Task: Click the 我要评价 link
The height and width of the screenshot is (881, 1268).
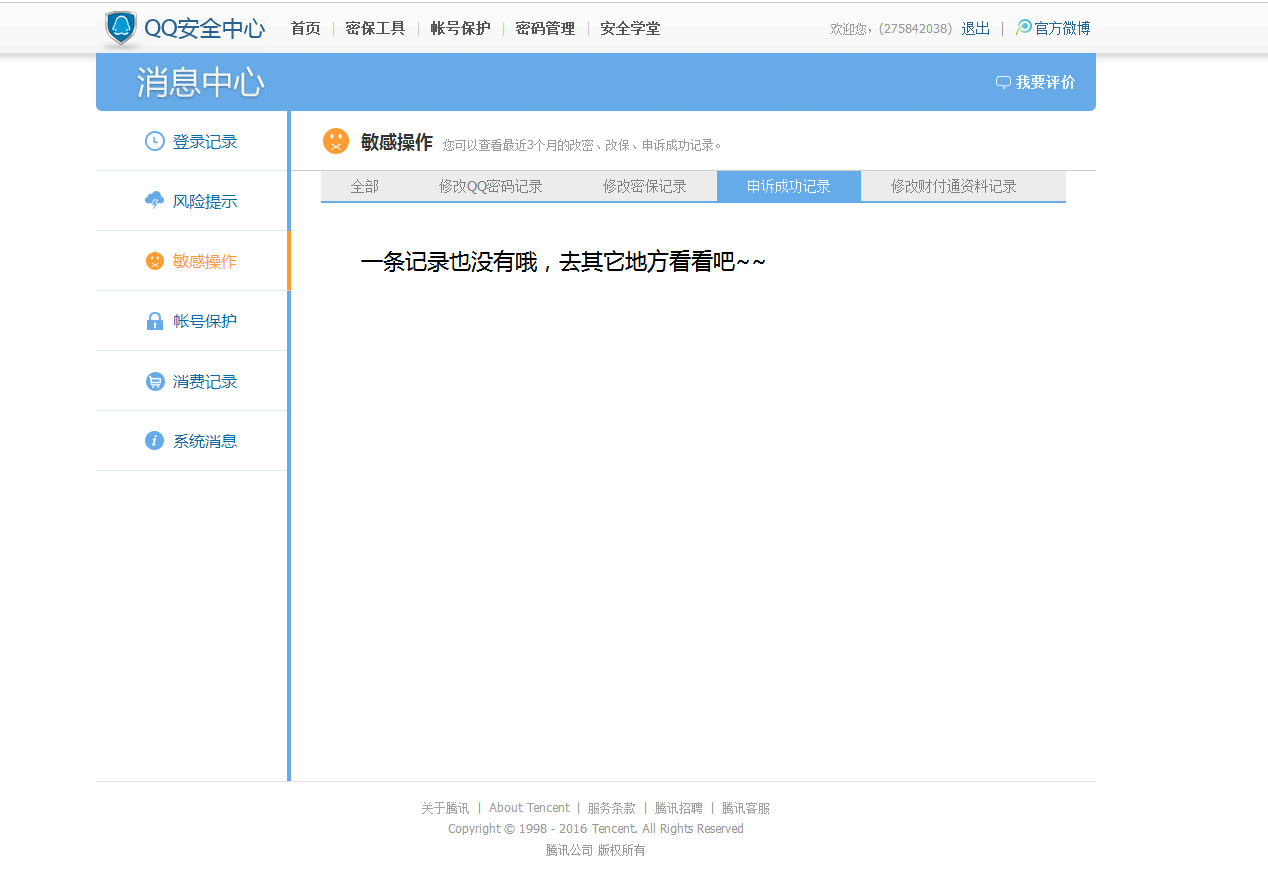Action: click(x=1045, y=82)
